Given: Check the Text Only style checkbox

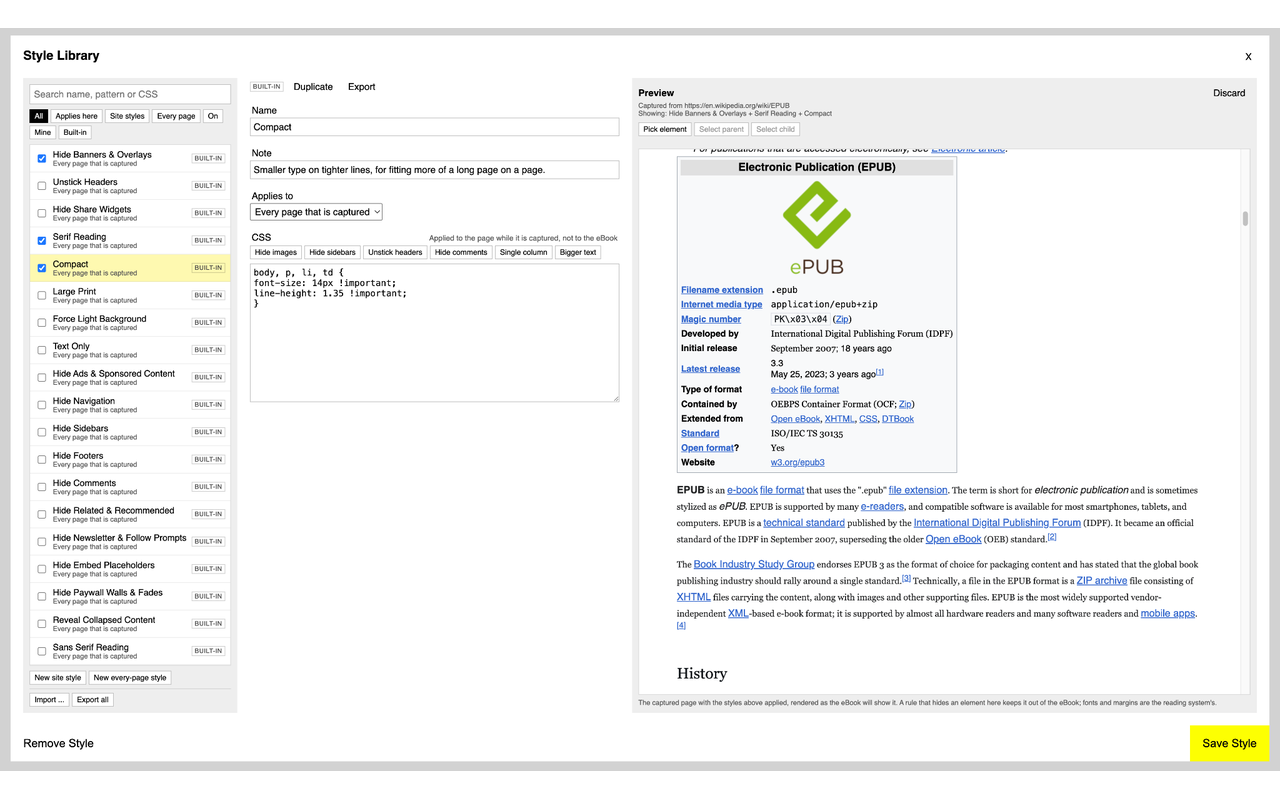Looking at the screenshot, I should coord(41,350).
